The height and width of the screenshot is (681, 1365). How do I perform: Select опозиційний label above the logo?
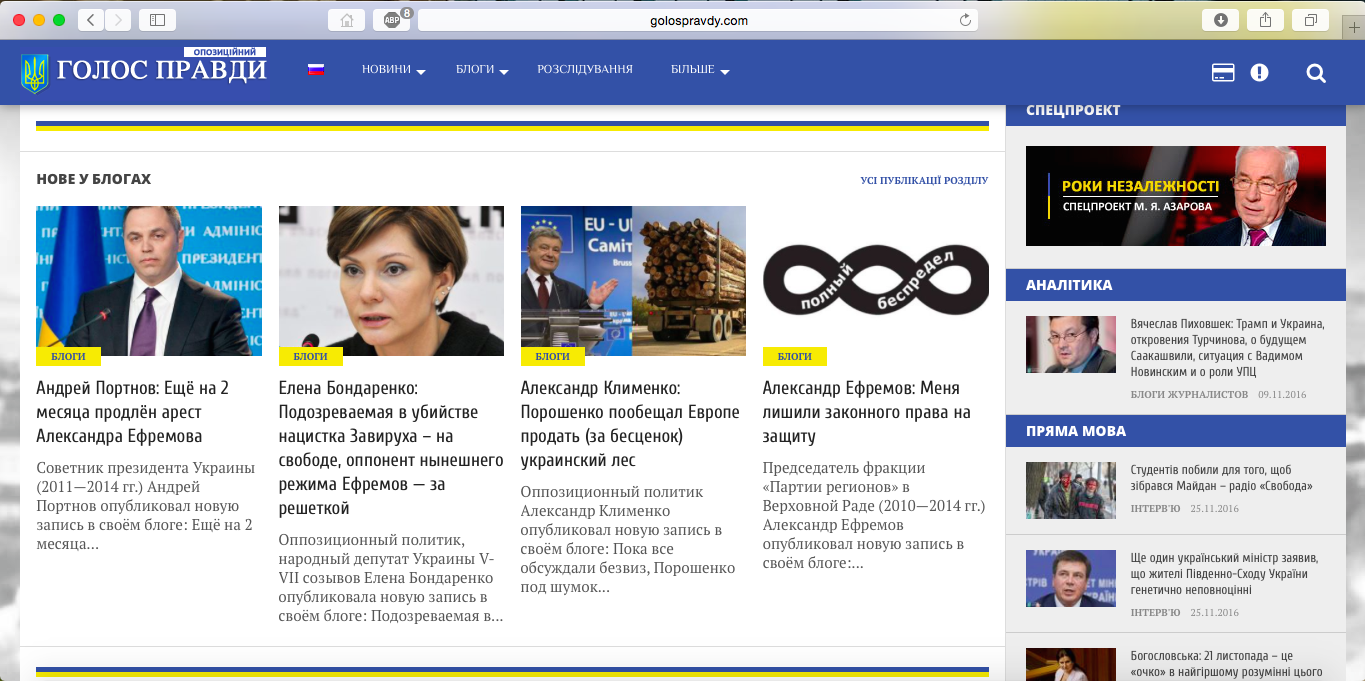[x=225, y=52]
